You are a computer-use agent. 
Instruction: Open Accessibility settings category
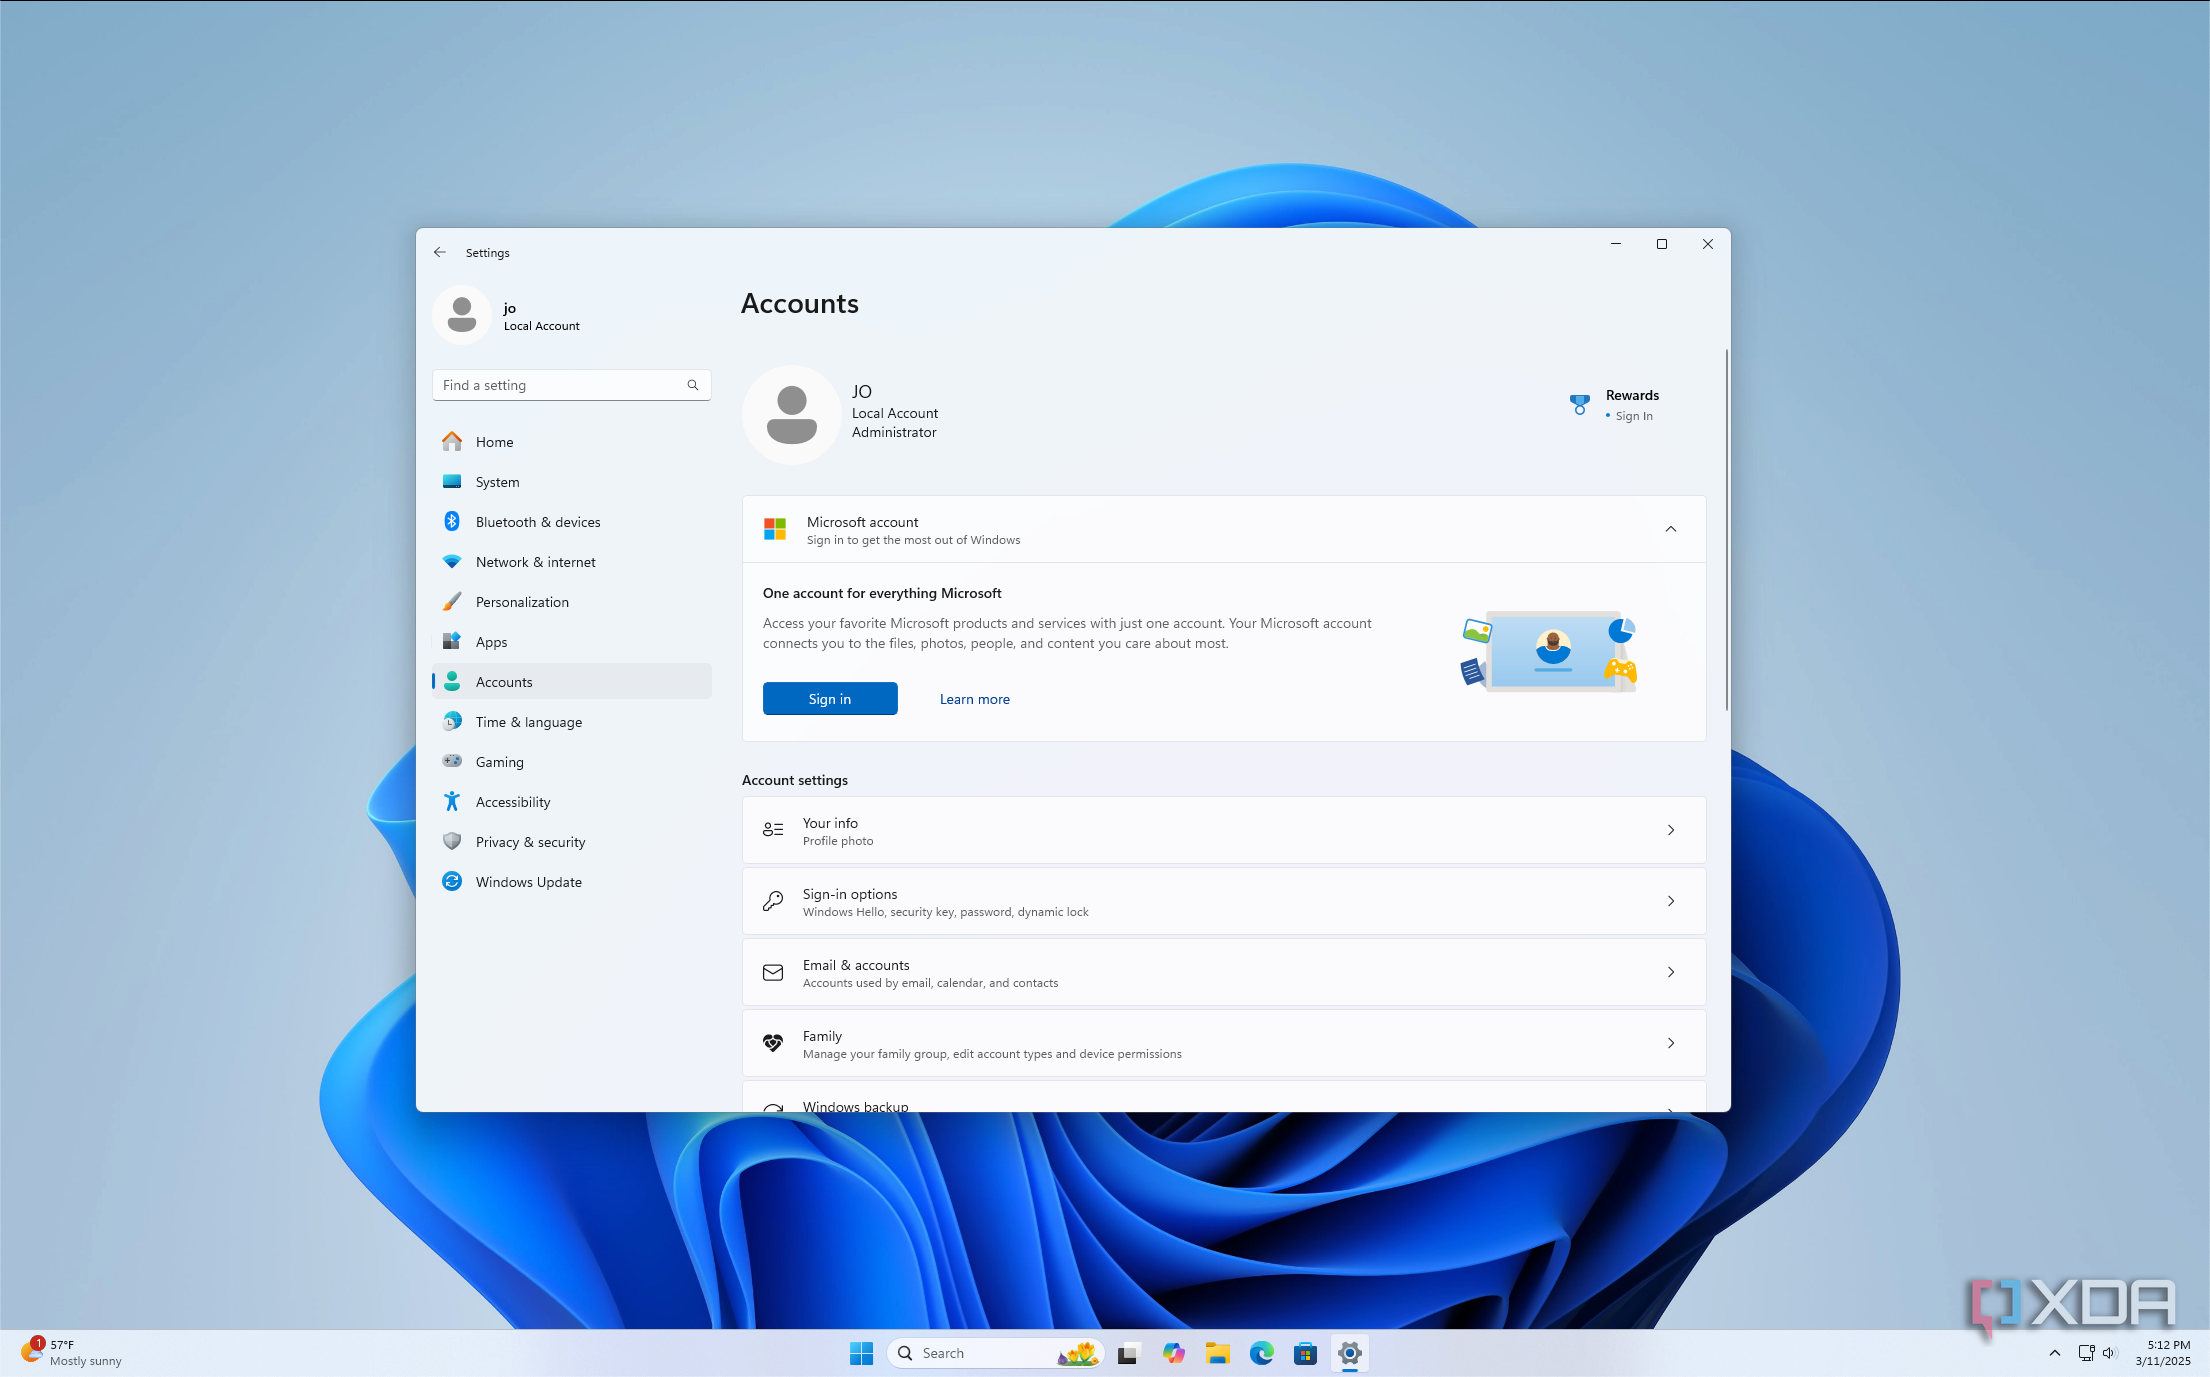click(x=571, y=802)
